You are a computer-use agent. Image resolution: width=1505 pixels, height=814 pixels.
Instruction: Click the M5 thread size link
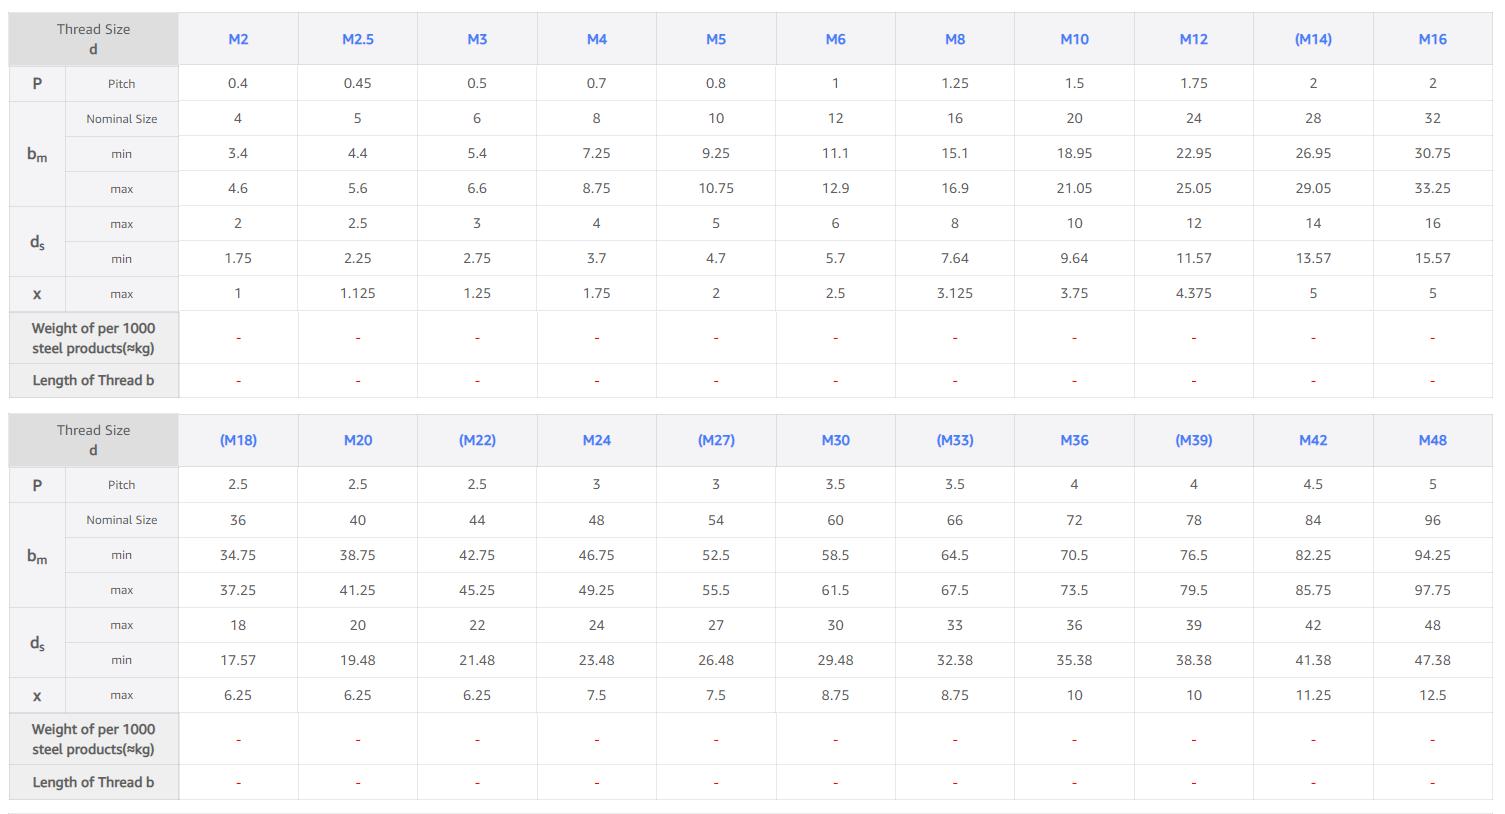(x=716, y=39)
